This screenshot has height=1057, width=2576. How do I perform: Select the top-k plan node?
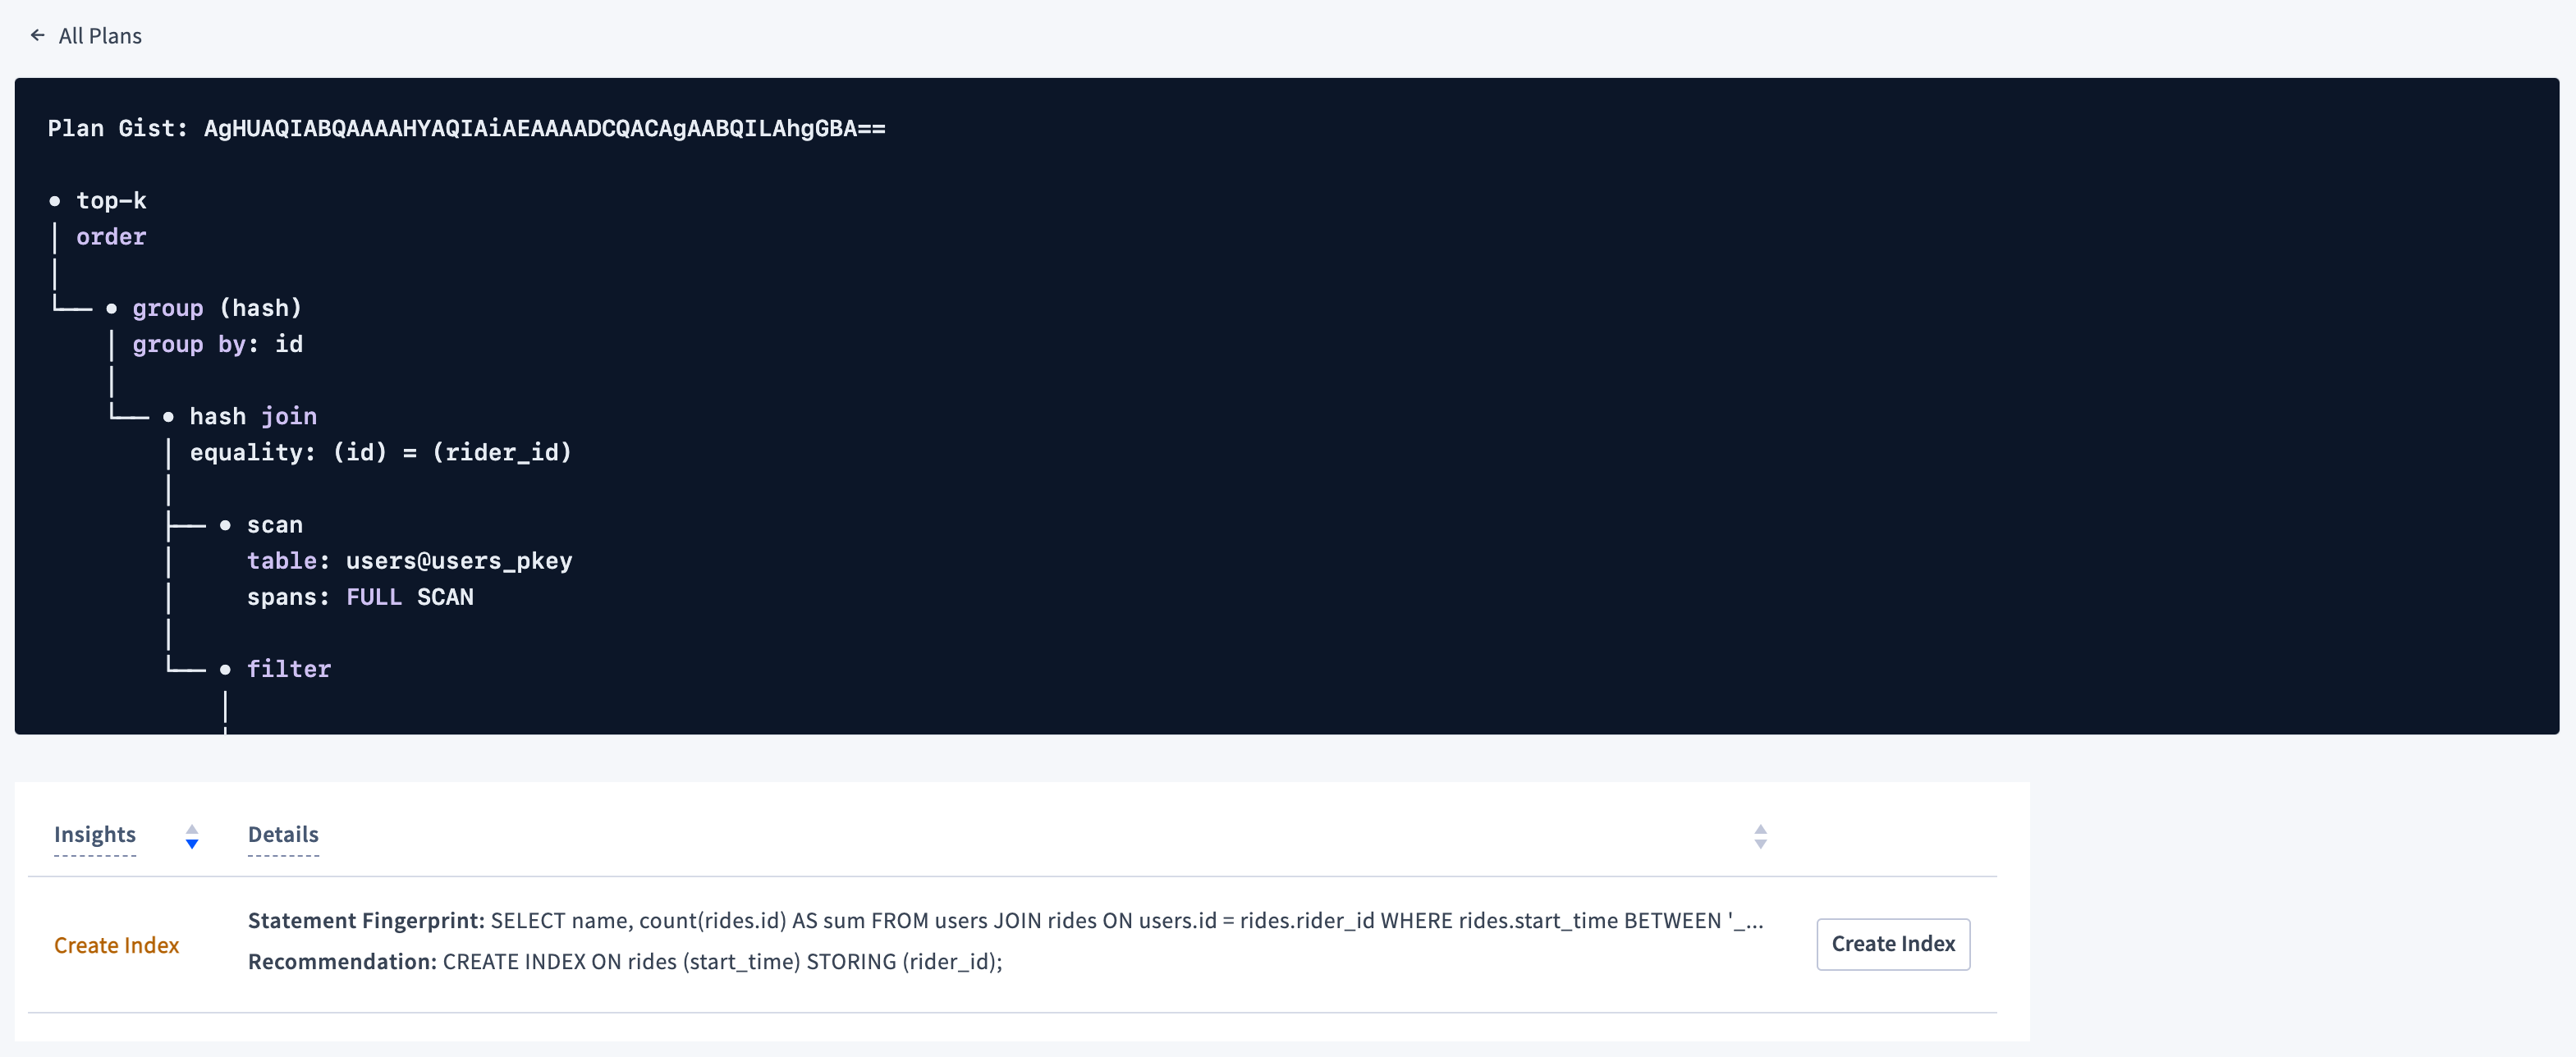[x=111, y=200]
